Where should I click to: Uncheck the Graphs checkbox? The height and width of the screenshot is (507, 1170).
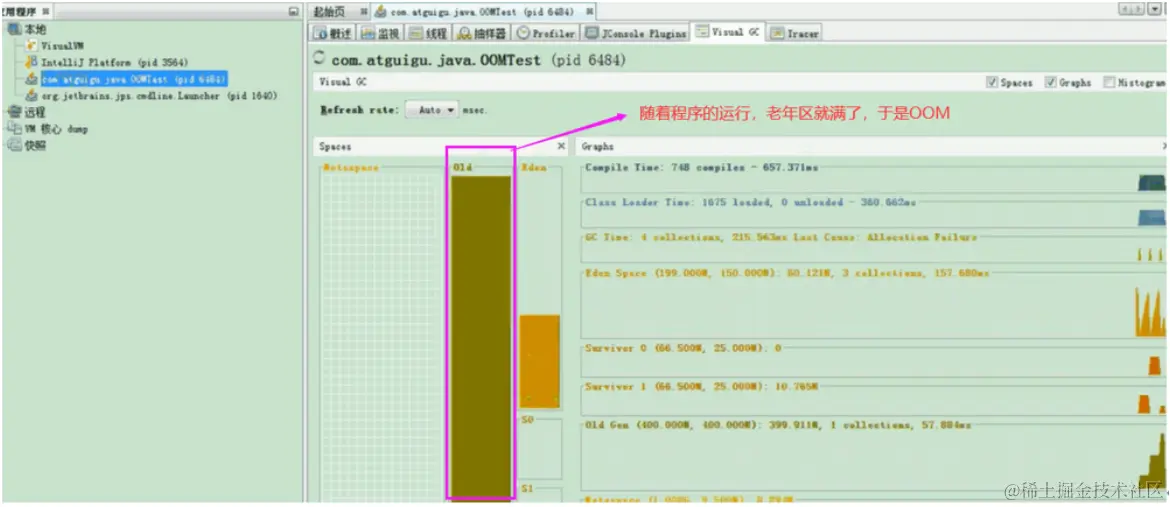tap(1050, 82)
